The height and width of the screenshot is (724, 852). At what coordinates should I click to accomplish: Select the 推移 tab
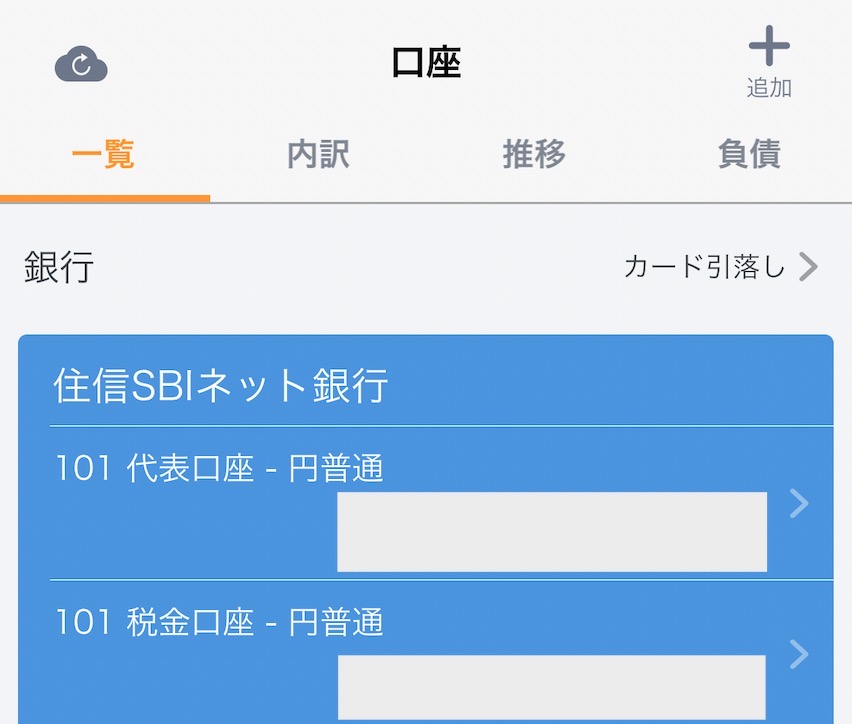[534, 155]
